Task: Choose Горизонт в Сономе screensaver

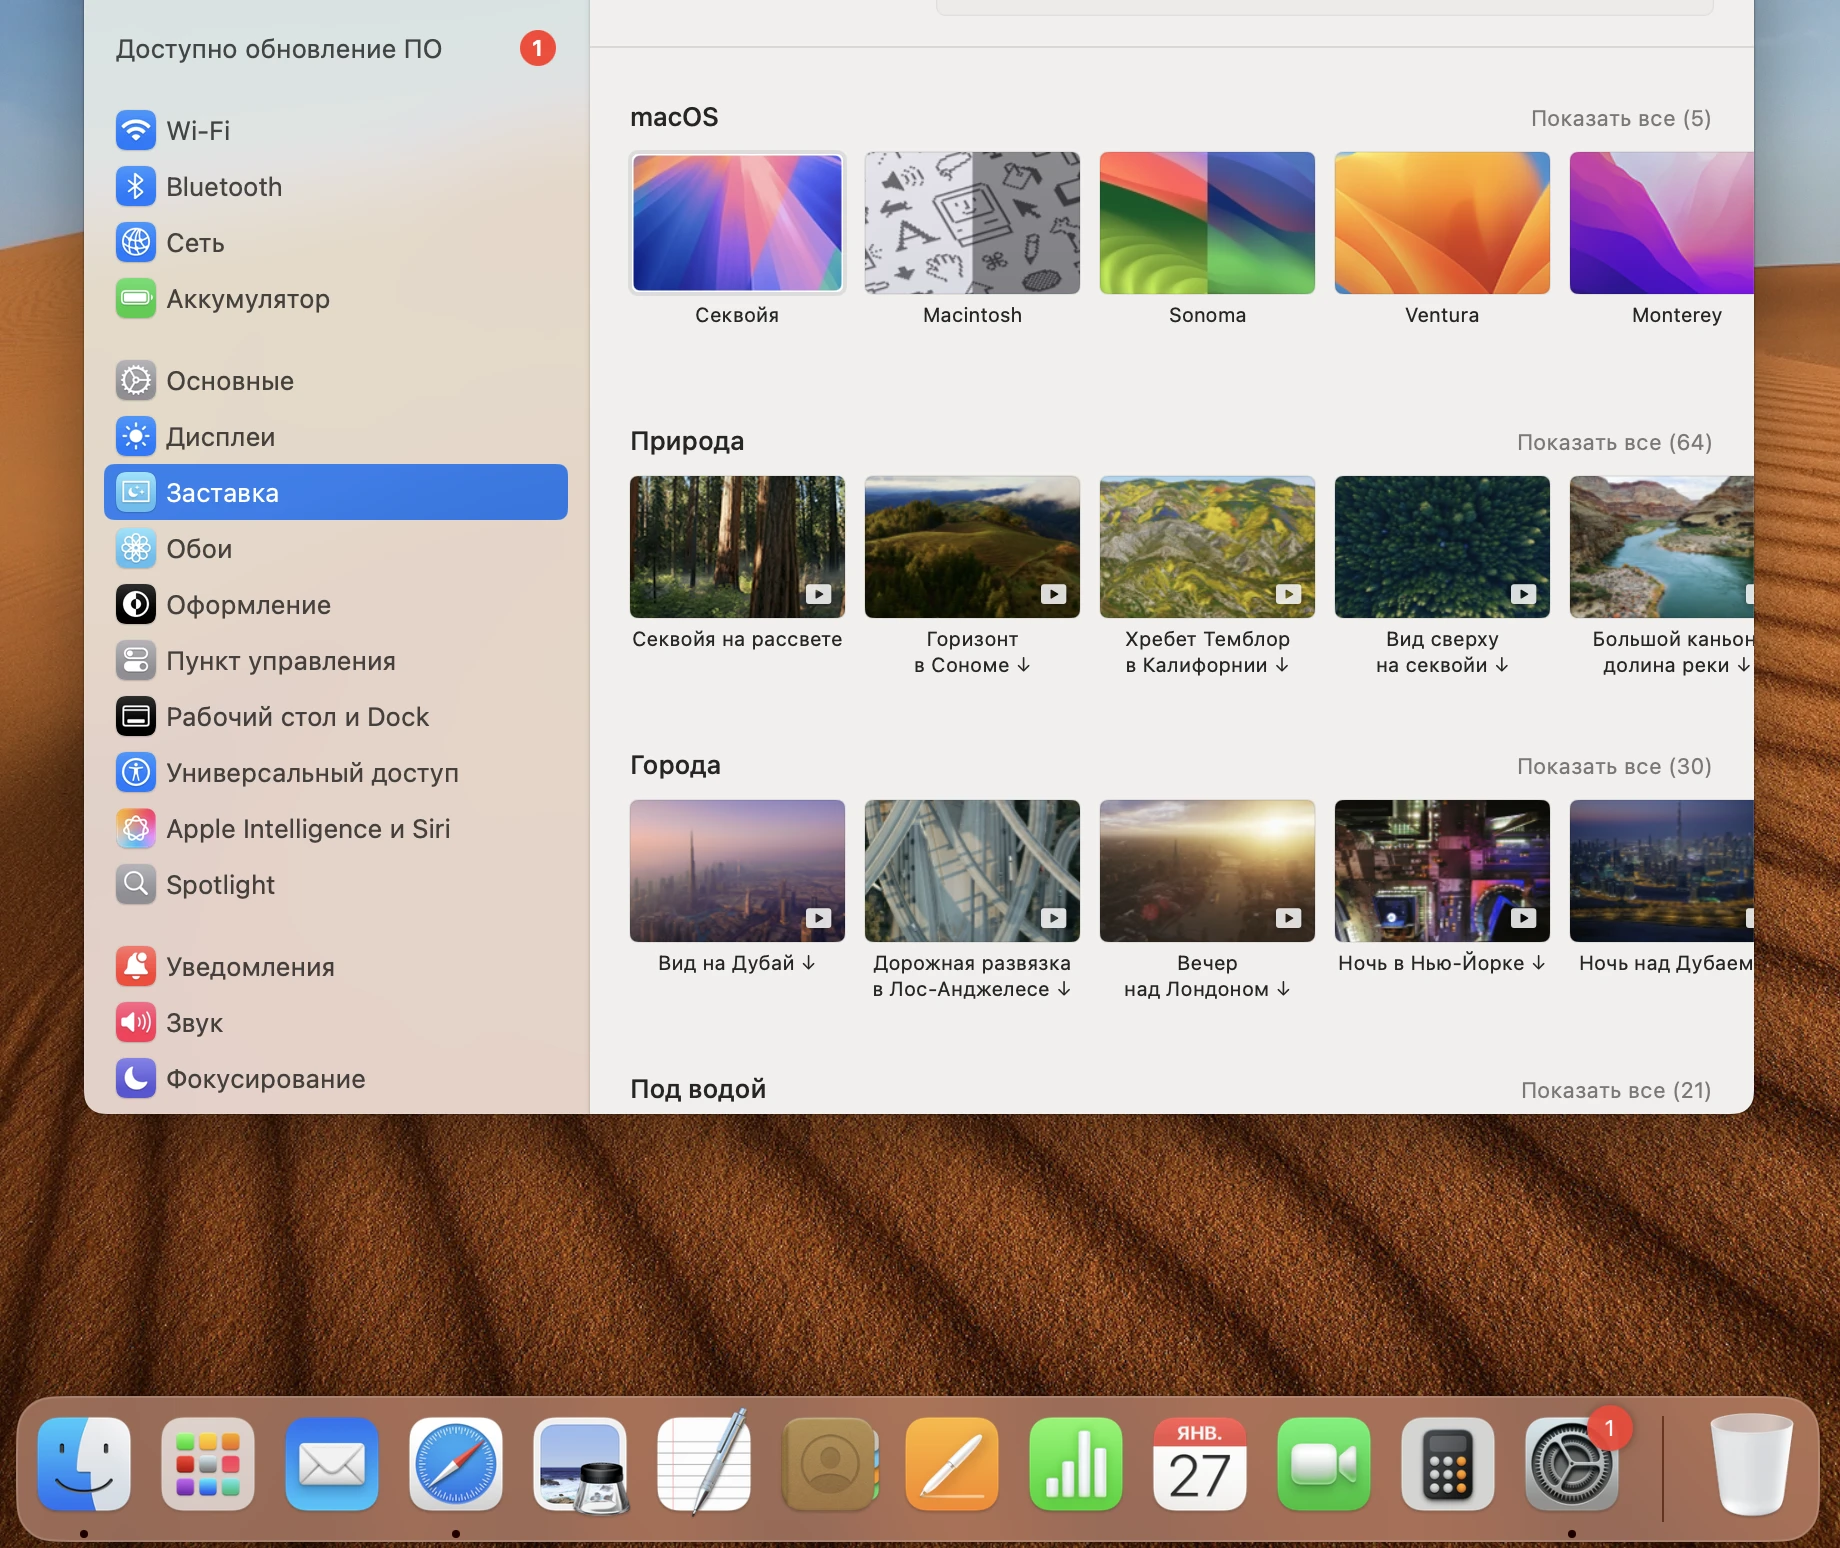Action: tap(972, 547)
